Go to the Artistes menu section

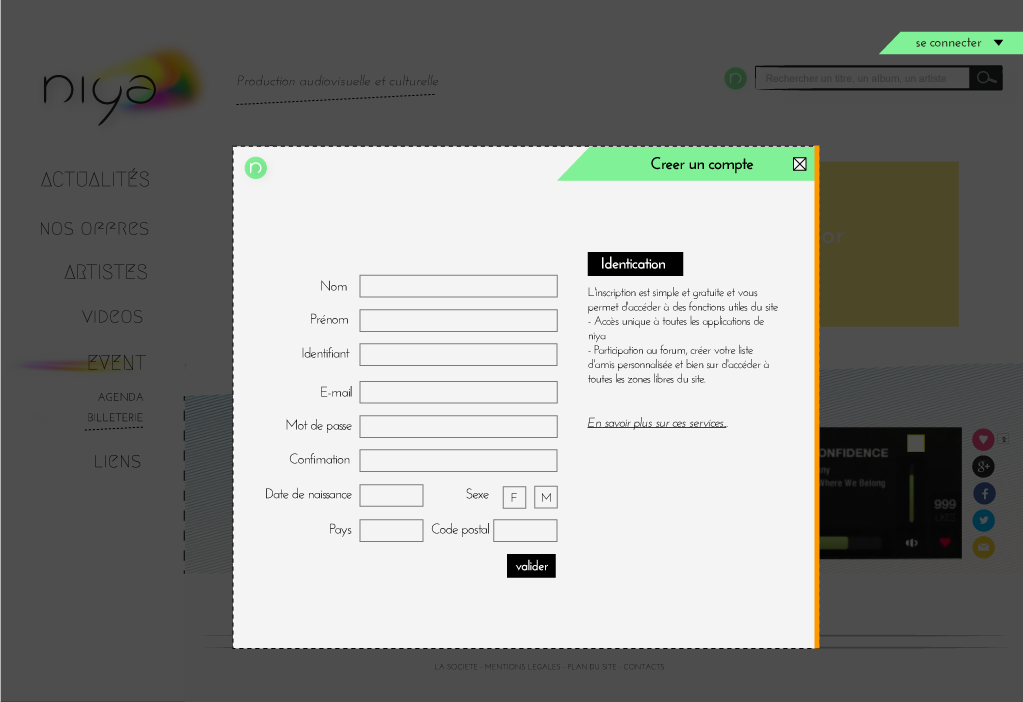106,272
